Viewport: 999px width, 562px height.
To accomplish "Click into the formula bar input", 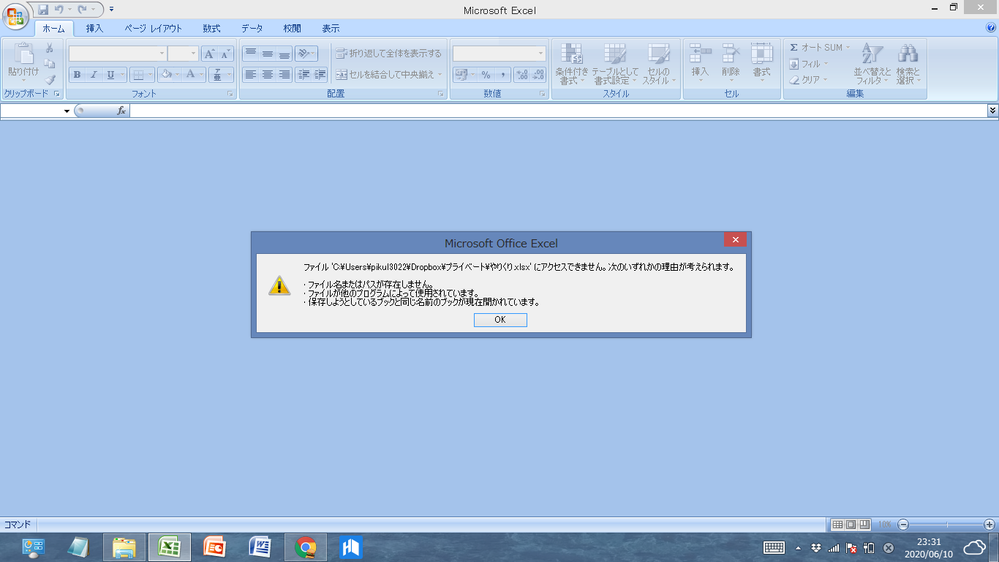I will [x=558, y=111].
